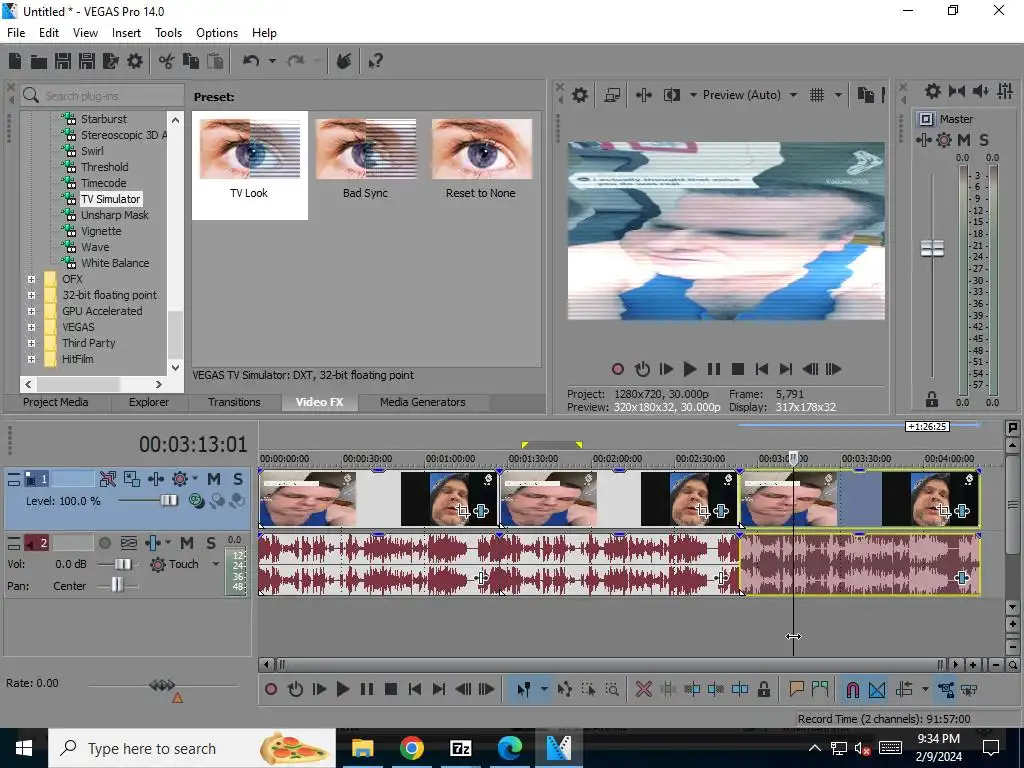The height and width of the screenshot is (768, 1024).
Task: Mute audio track 2
Action: coord(187,543)
